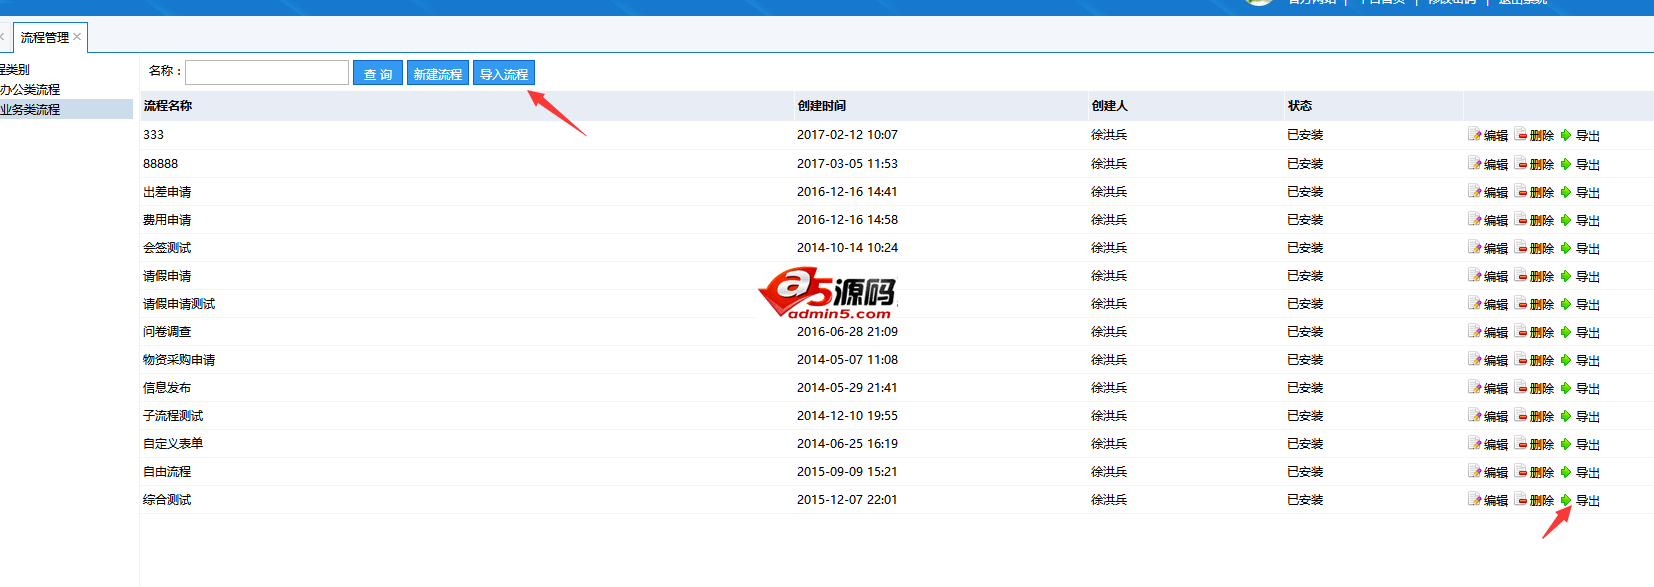This screenshot has width=1654, height=587.
Task: Click the 状态 column header
Action: (1300, 106)
